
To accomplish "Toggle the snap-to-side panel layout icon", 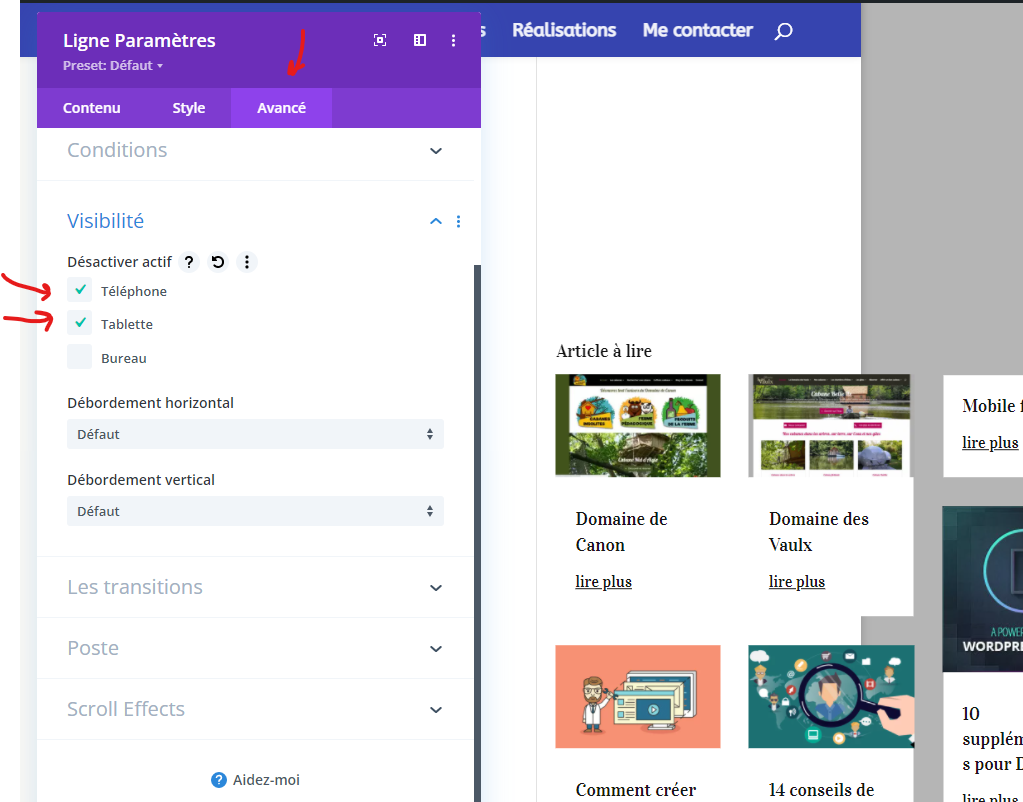I will point(419,40).
